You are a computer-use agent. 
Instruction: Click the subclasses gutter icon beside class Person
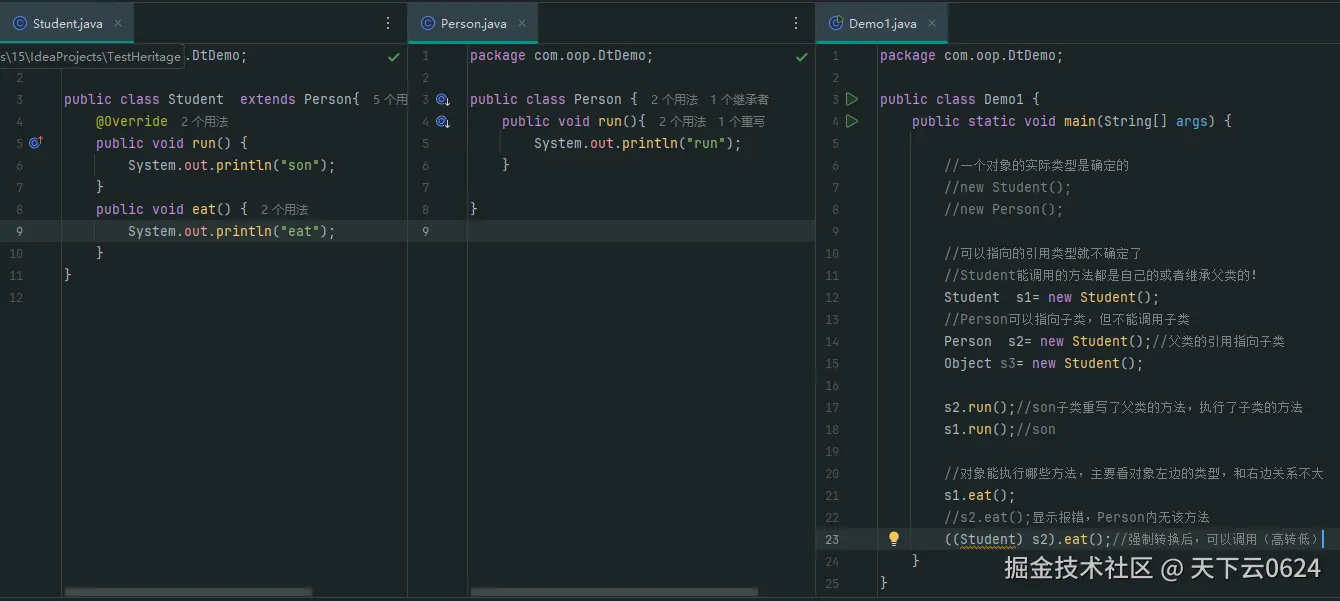pyautogui.click(x=443, y=100)
